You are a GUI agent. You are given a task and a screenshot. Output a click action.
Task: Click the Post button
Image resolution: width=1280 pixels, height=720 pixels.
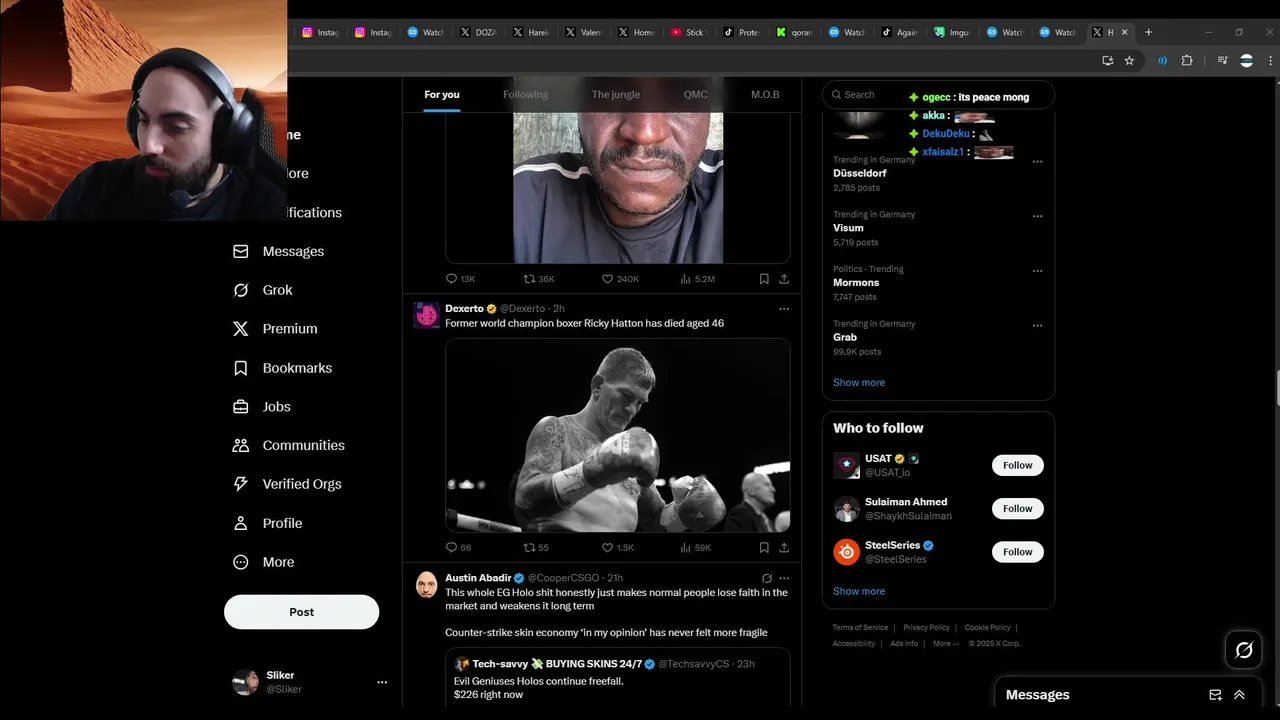coord(301,612)
